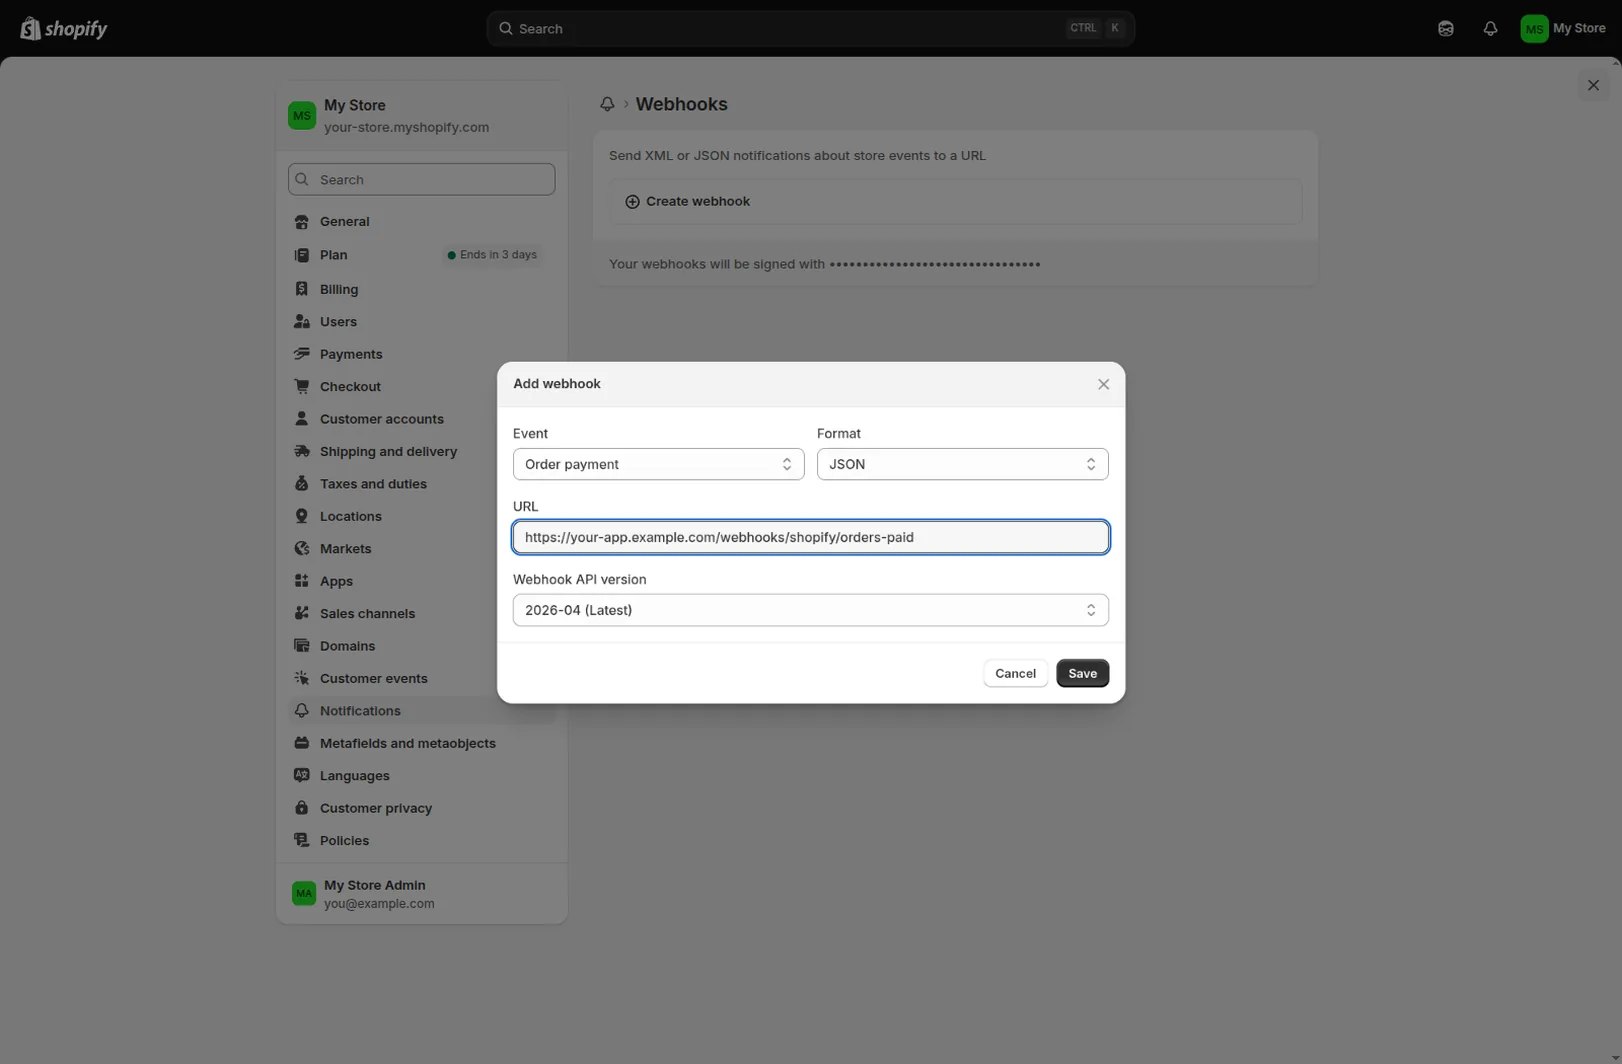Click the Users icon in sidebar
The height and width of the screenshot is (1064, 1622).
(301, 322)
